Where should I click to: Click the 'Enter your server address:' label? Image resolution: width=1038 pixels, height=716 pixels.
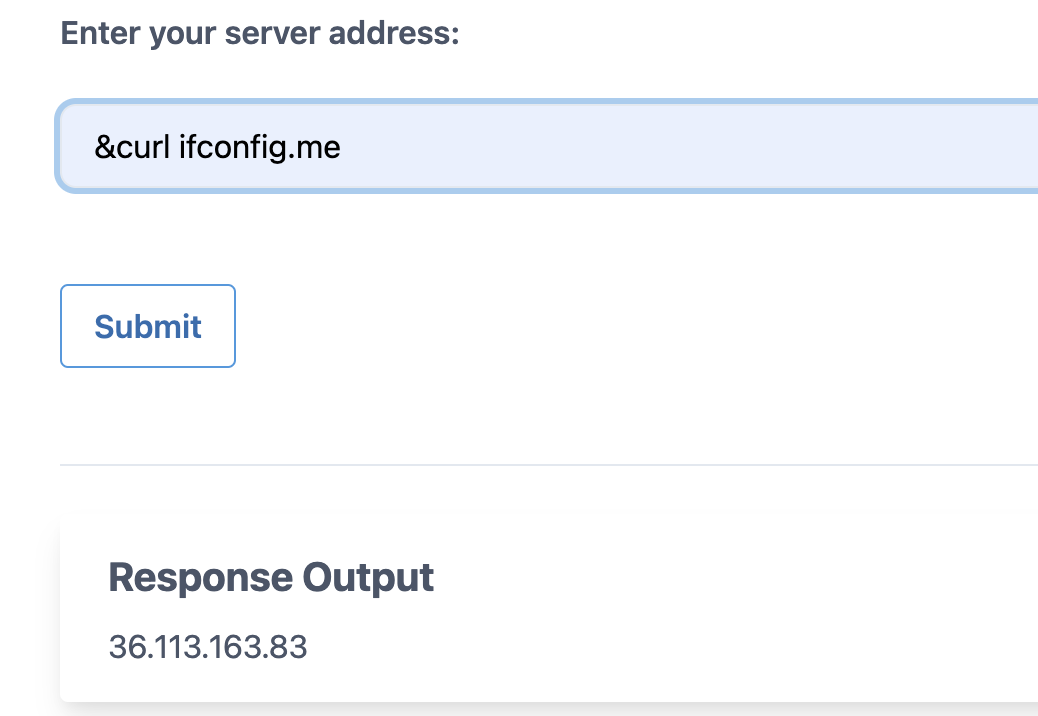pos(260,33)
